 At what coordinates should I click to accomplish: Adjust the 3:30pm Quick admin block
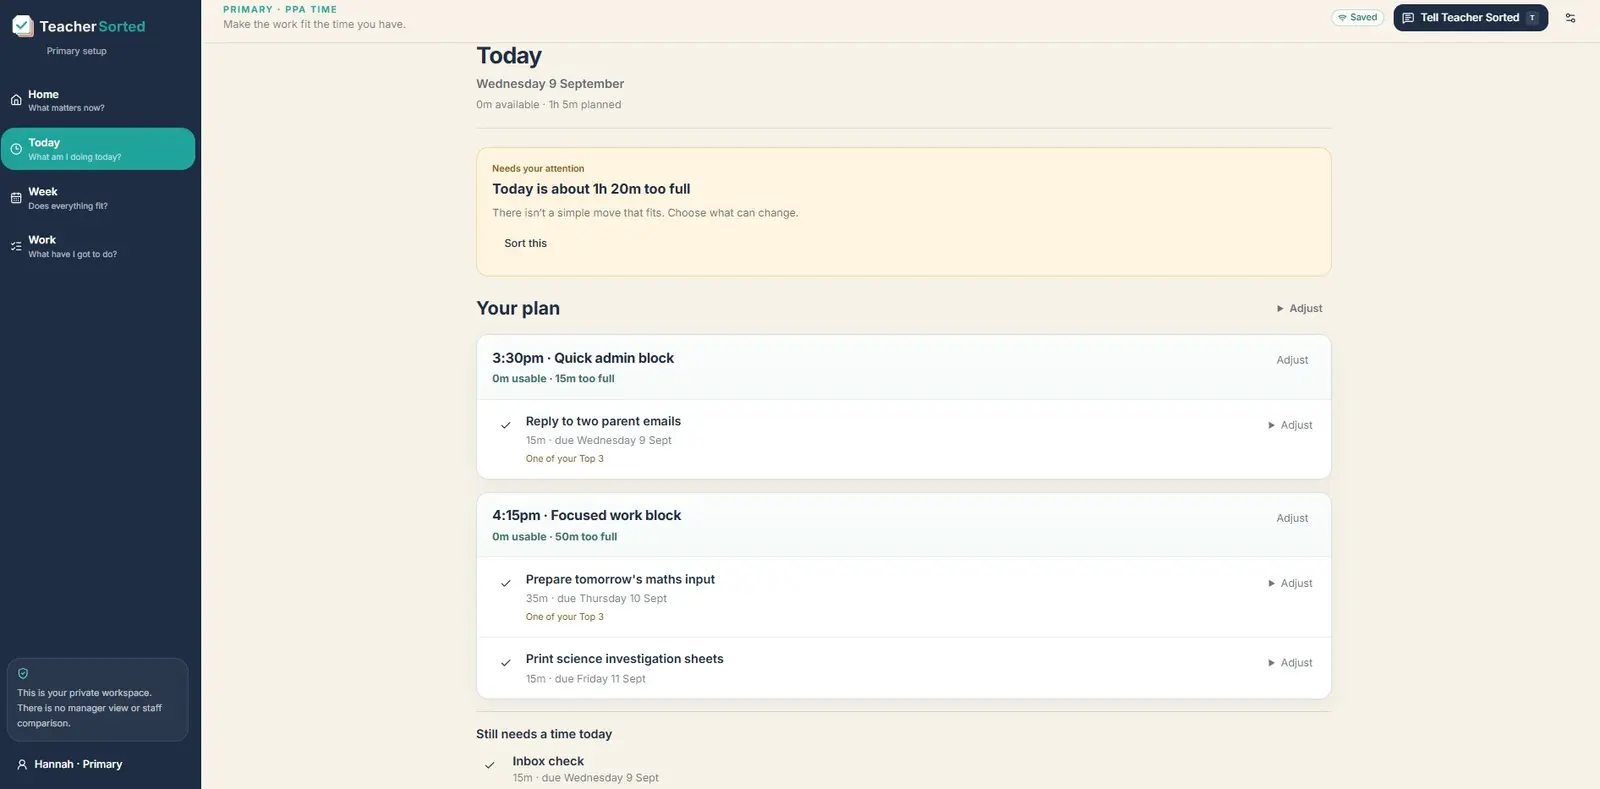(x=1292, y=360)
